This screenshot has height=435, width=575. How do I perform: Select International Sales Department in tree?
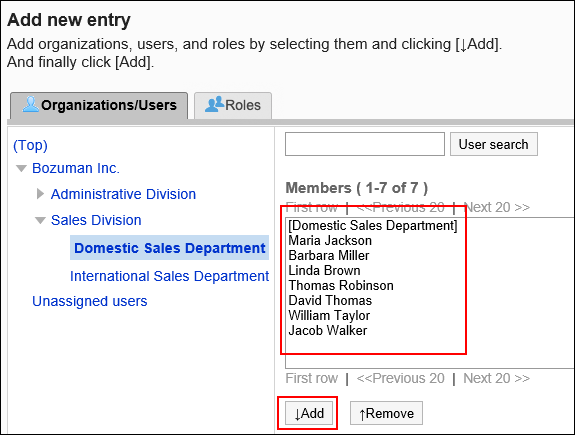coord(169,276)
